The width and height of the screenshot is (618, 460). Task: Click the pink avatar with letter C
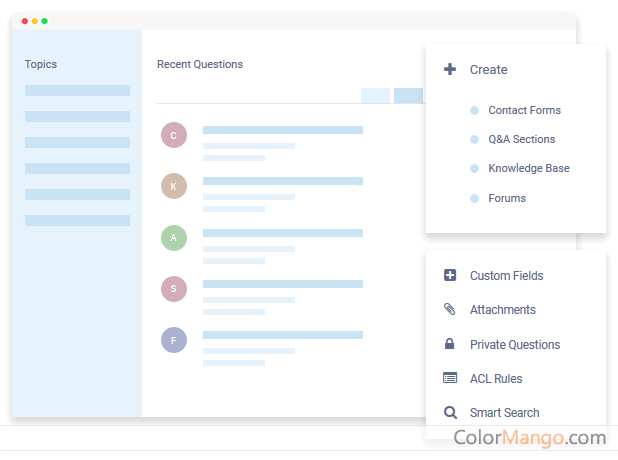(174, 136)
